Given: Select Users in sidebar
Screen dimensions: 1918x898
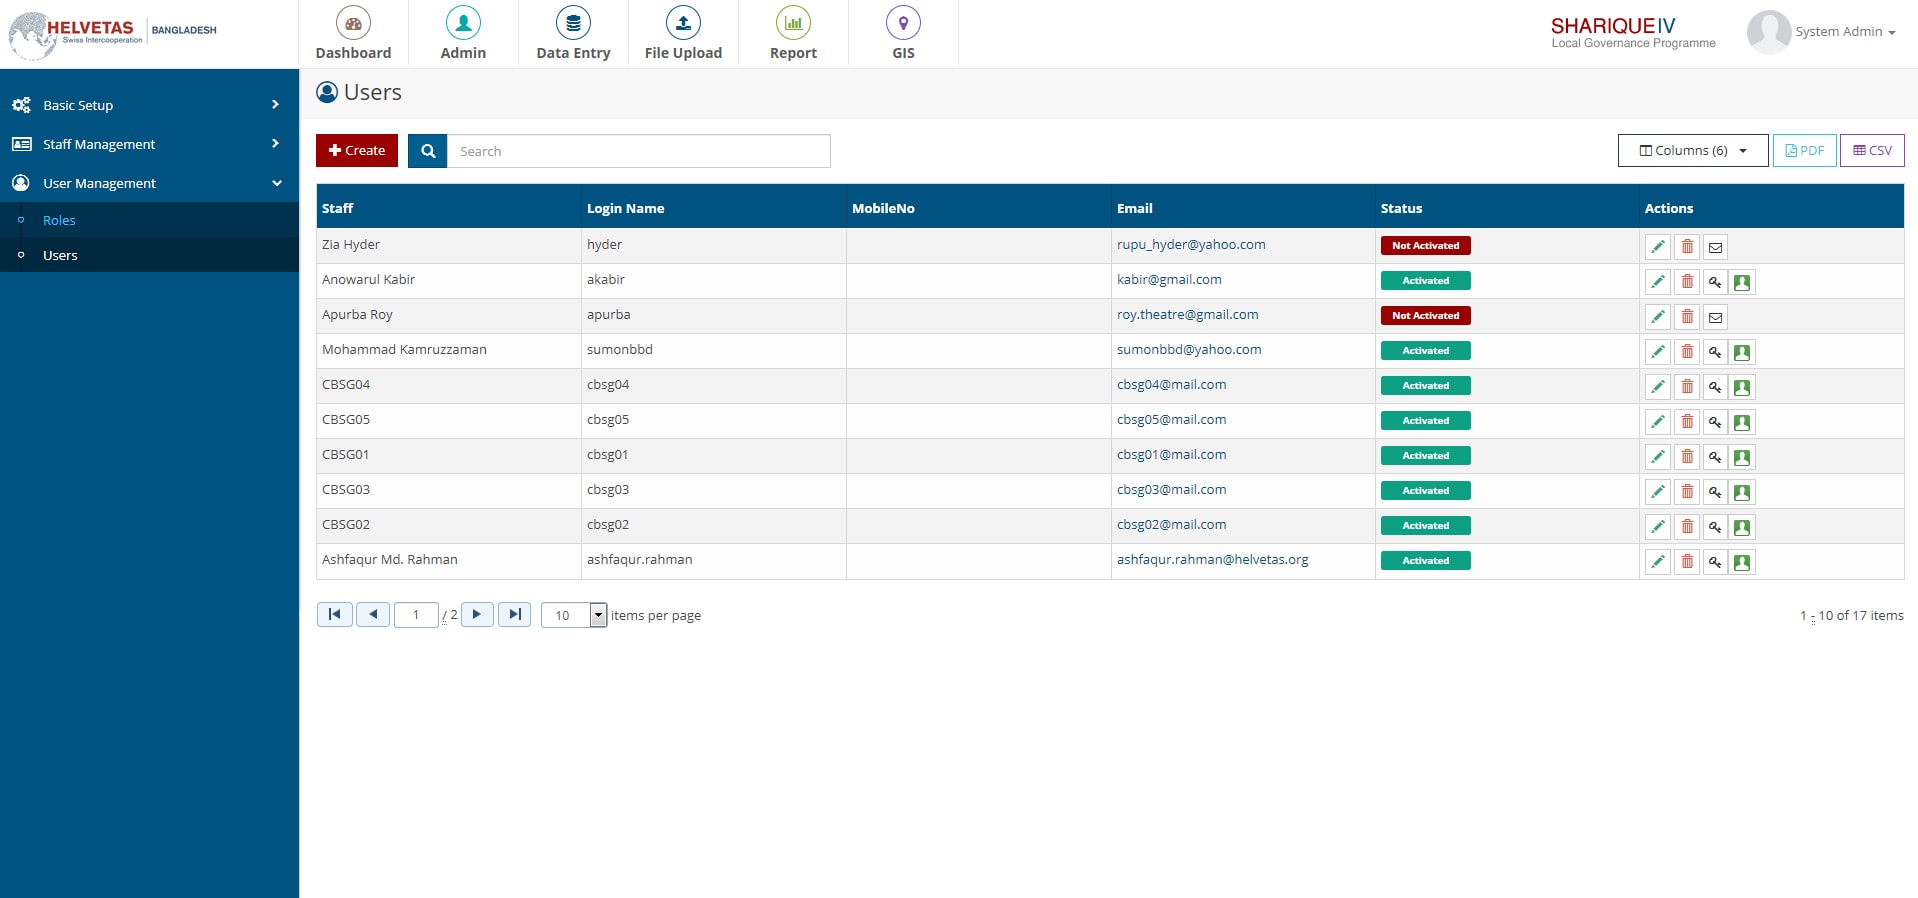Looking at the screenshot, I should 60,255.
